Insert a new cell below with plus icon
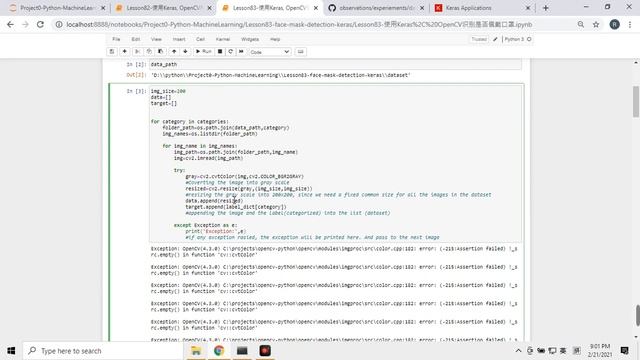 [124, 51]
